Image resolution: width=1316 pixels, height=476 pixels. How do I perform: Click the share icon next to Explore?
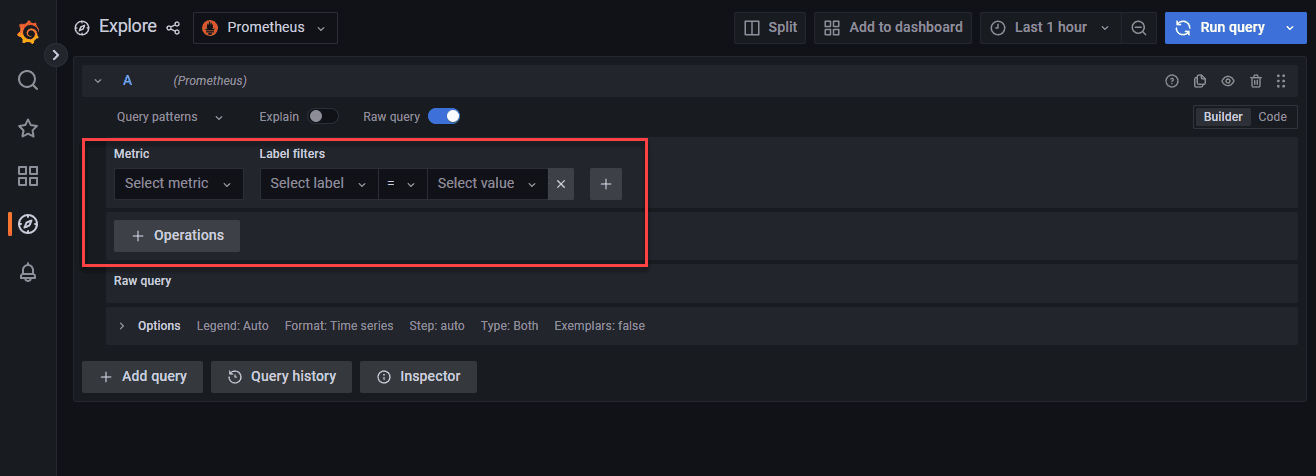[x=173, y=28]
